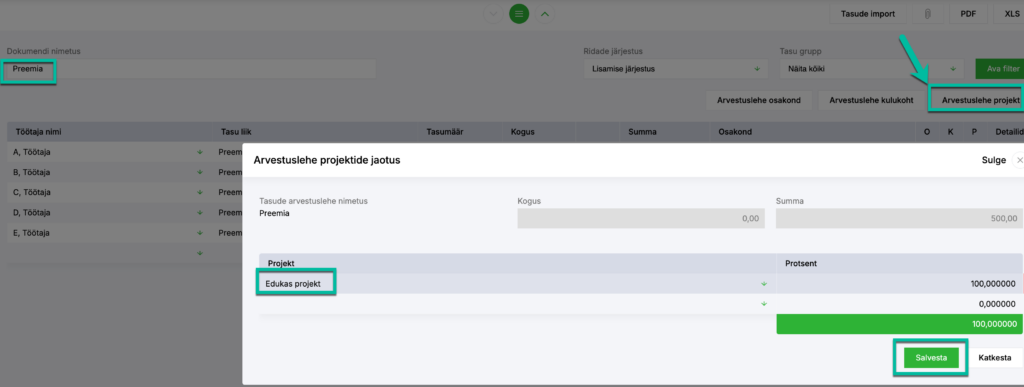Click the Arvestuslehe projektide jaotus dialog title
This screenshot has width=1024, height=387.
click(327, 160)
